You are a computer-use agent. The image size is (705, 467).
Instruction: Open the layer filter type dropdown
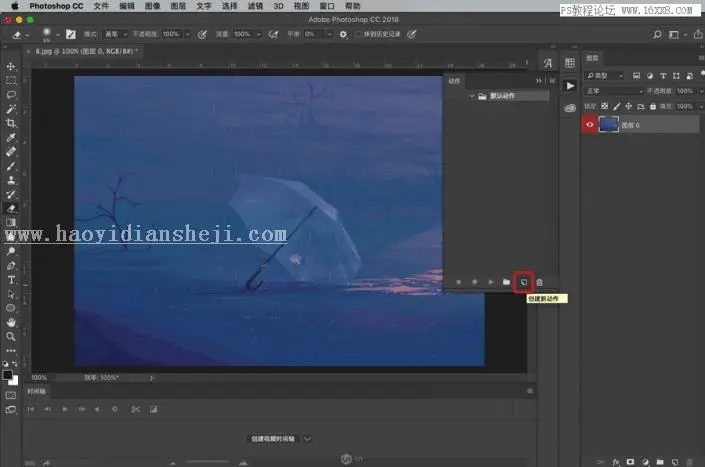click(605, 76)
